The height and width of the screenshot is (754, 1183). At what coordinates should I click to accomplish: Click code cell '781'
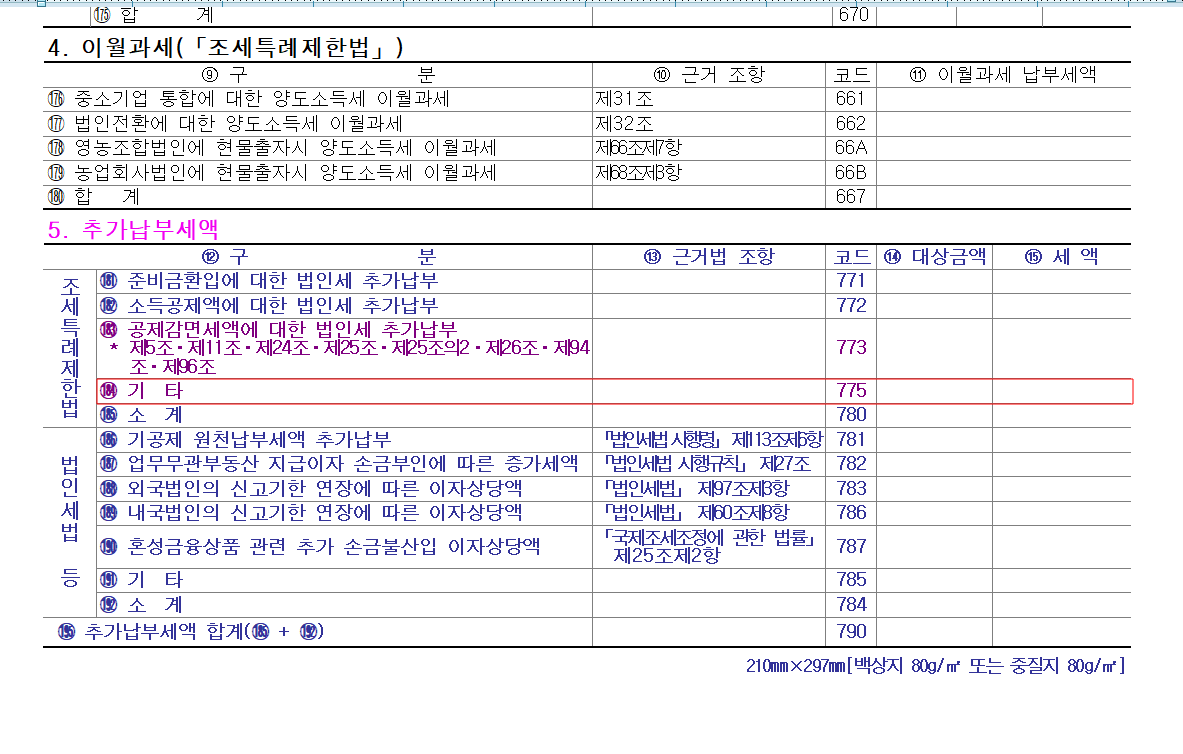coord(851,440)
